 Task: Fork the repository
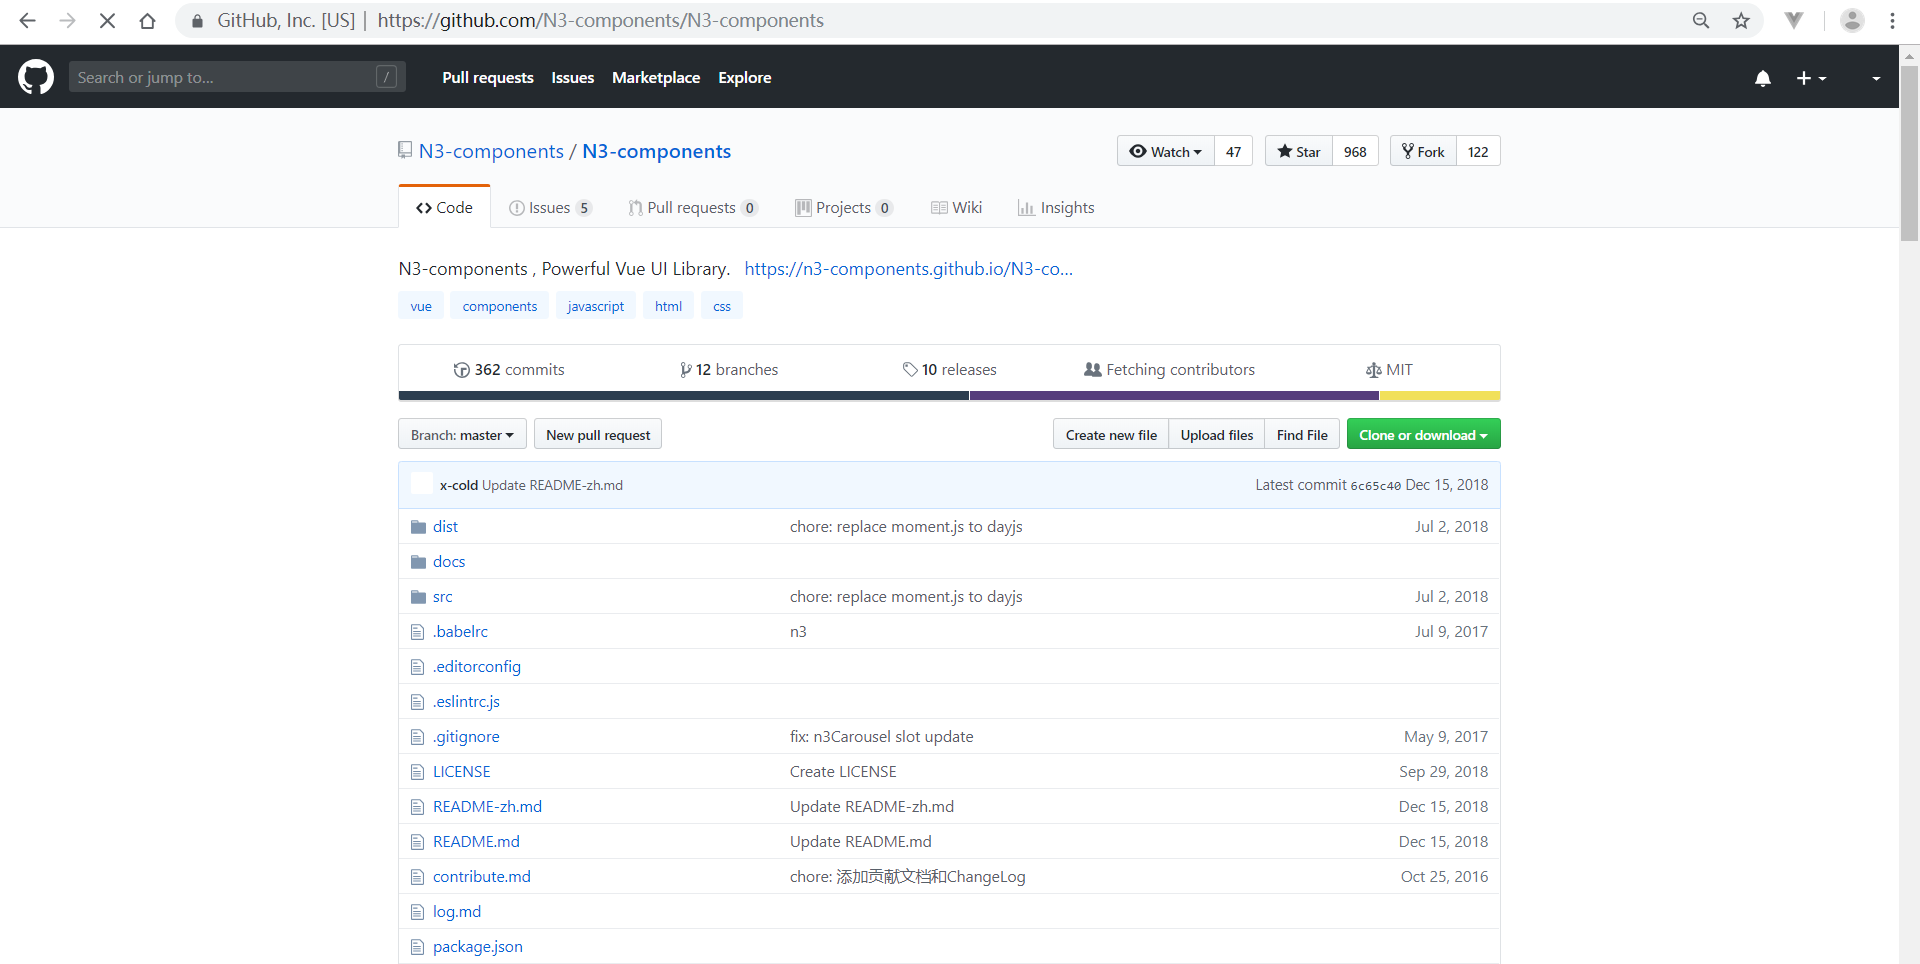click(x=1423, y=151)
